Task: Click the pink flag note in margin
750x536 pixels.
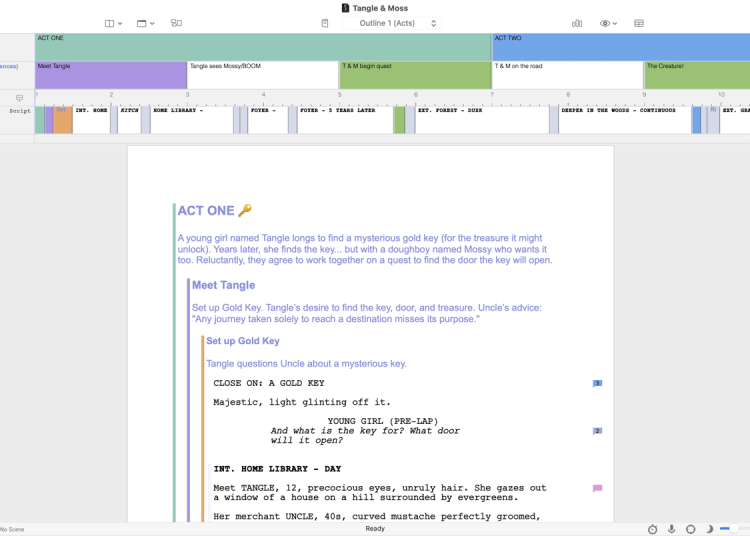Action: click(x=598, y=488)
